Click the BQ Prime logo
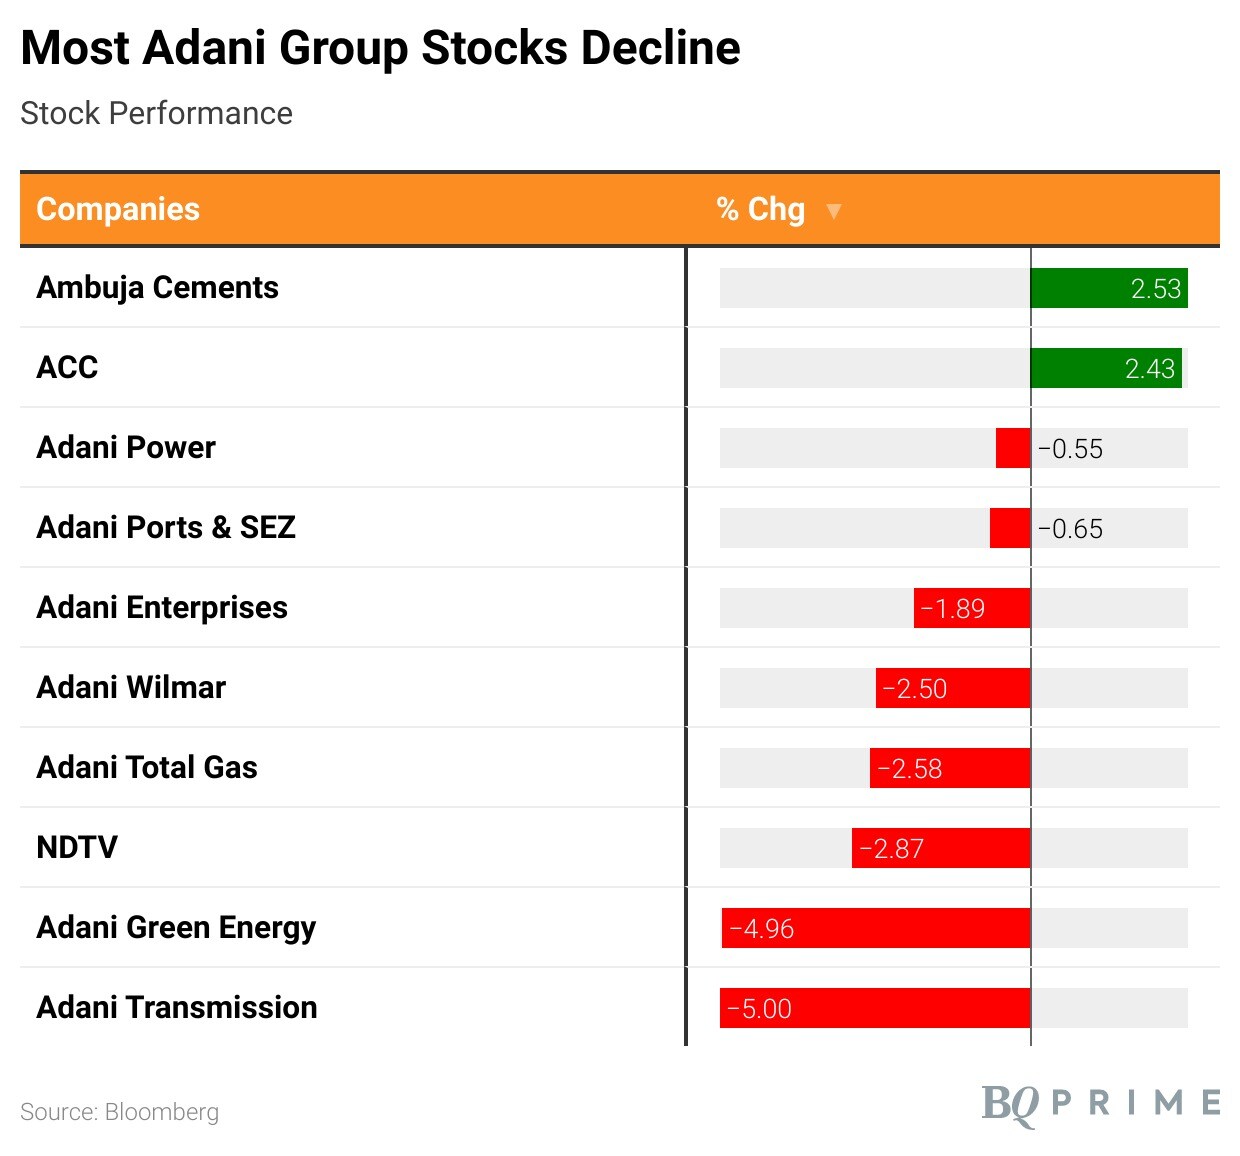 click(x=1100, y=1103)
